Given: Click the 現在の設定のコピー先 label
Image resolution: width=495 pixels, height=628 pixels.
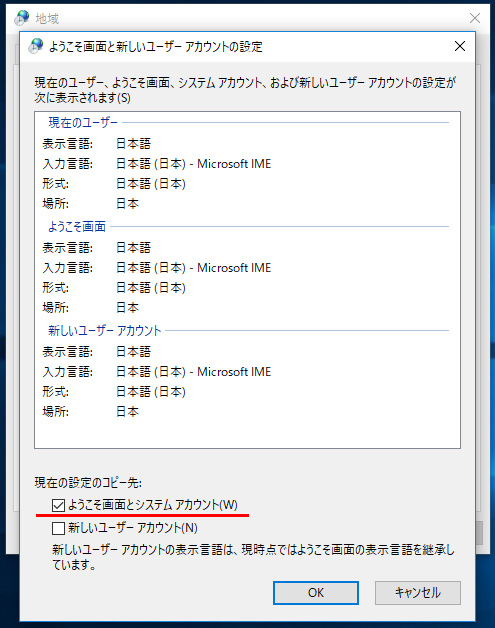Looking at the screenshot, I should [x=88, y=483].
